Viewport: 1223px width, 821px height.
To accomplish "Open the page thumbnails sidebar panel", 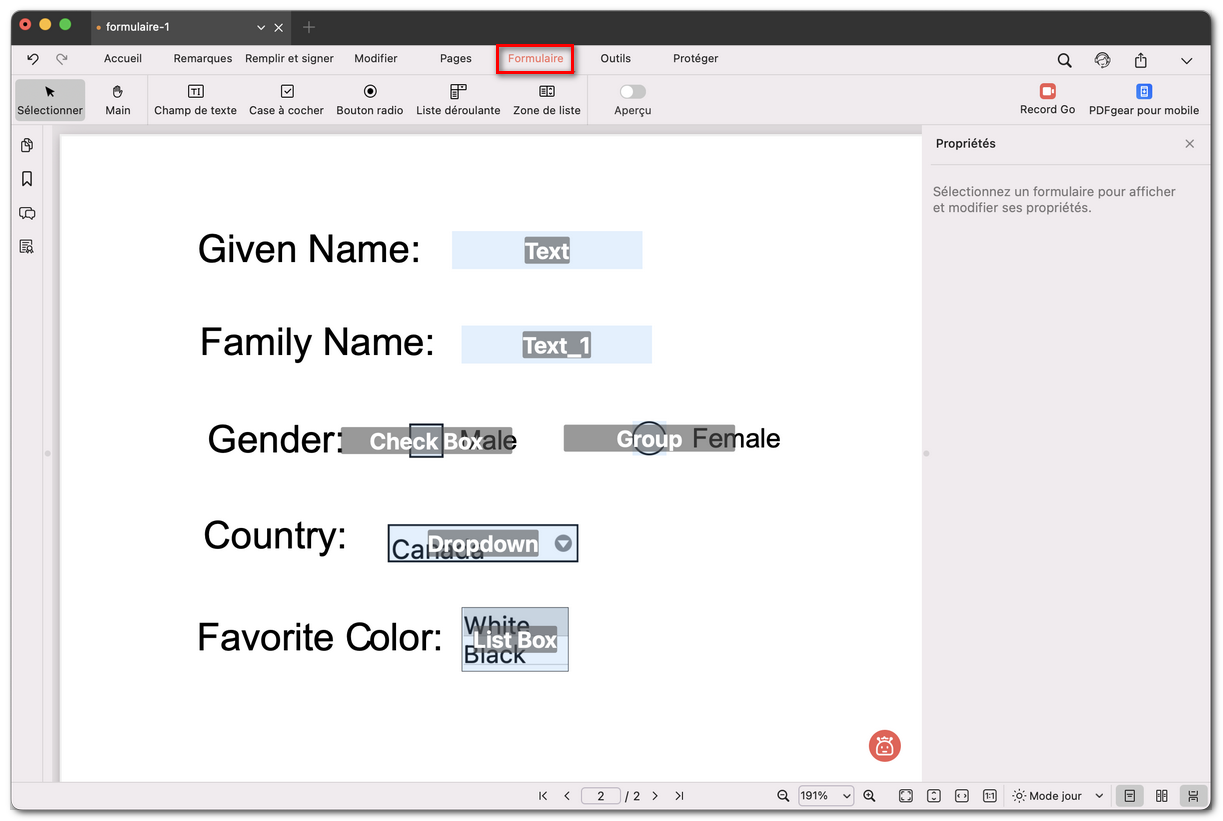I will point(27,145).
